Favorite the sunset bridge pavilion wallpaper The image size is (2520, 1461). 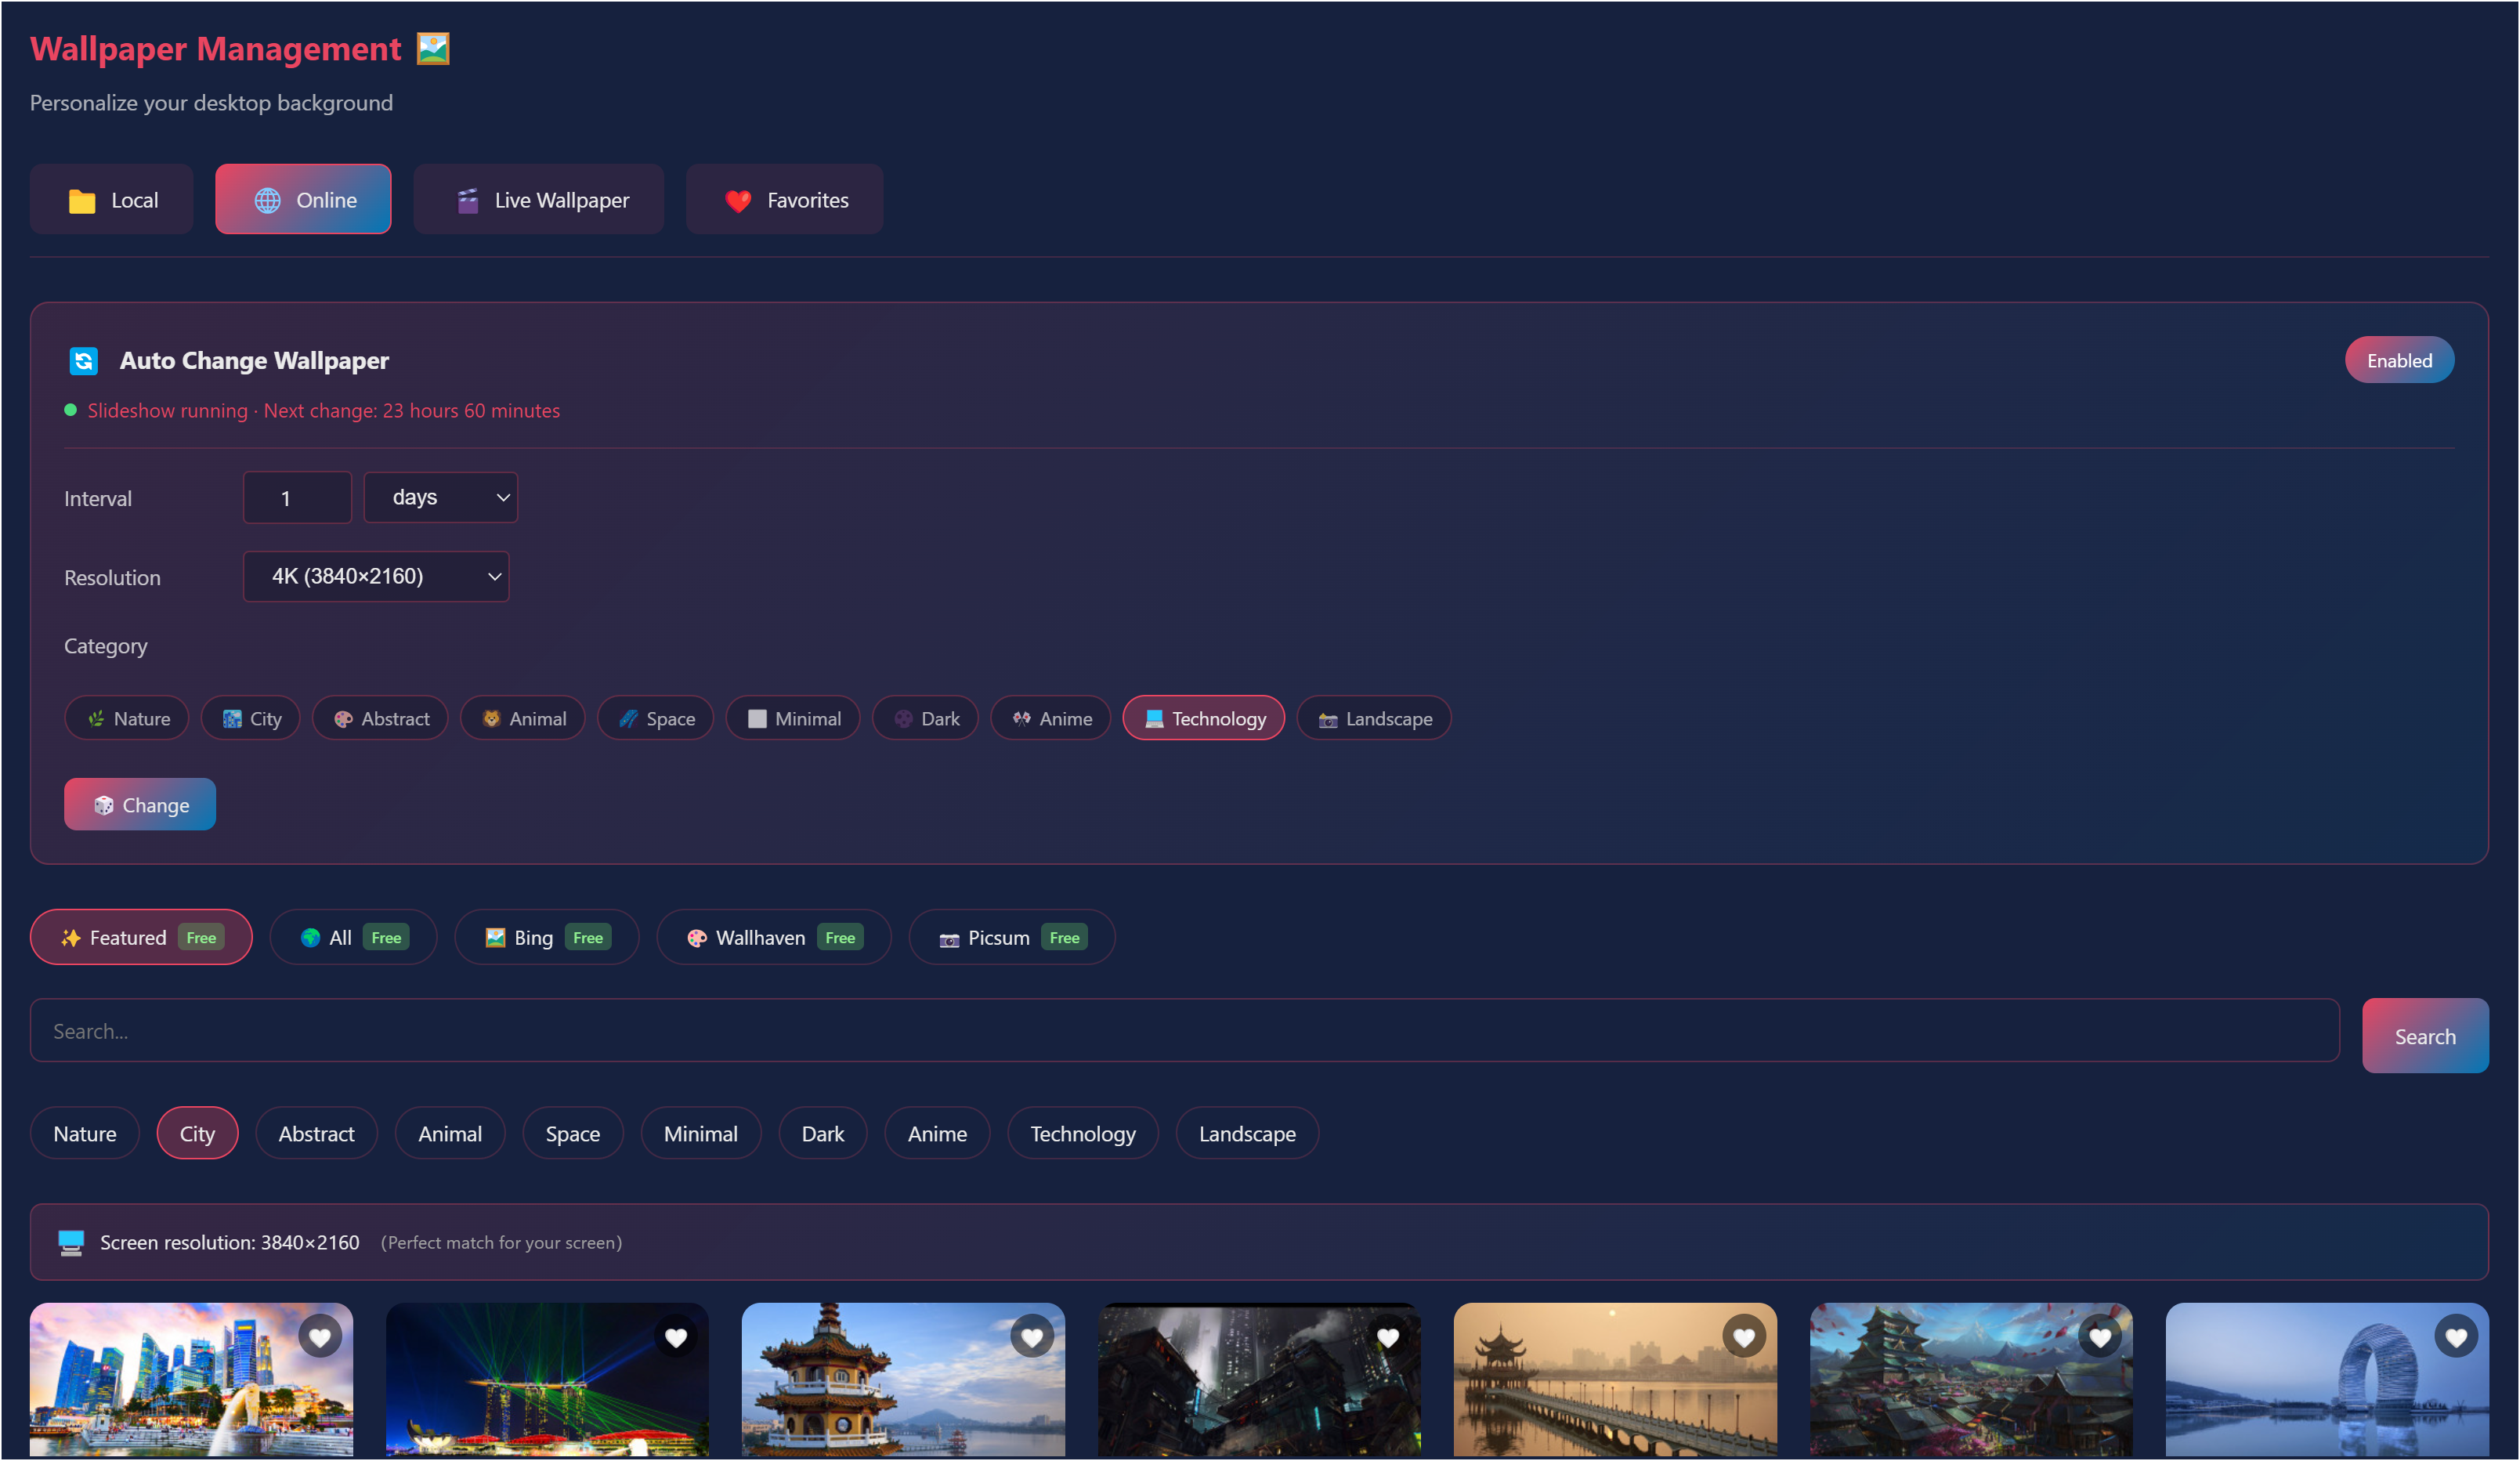(x=1744, y=1337)
